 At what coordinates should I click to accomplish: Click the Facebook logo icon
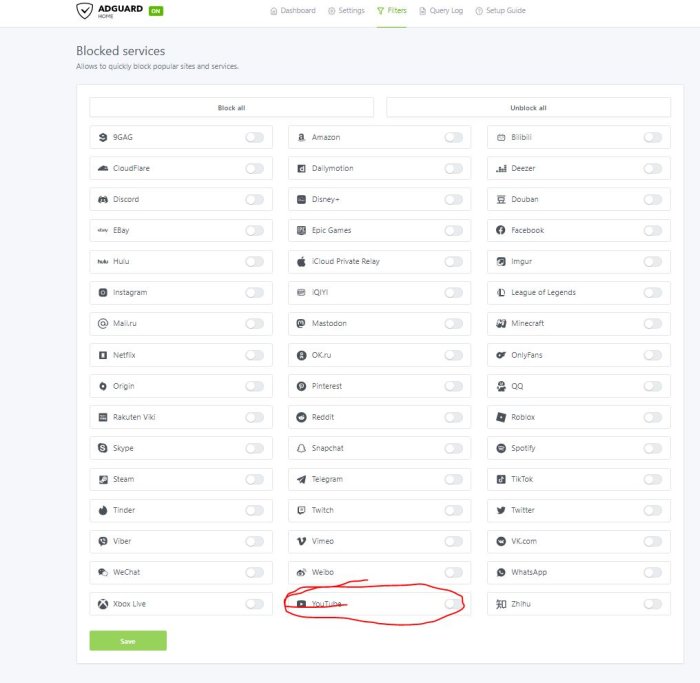[x=500, y=230]
